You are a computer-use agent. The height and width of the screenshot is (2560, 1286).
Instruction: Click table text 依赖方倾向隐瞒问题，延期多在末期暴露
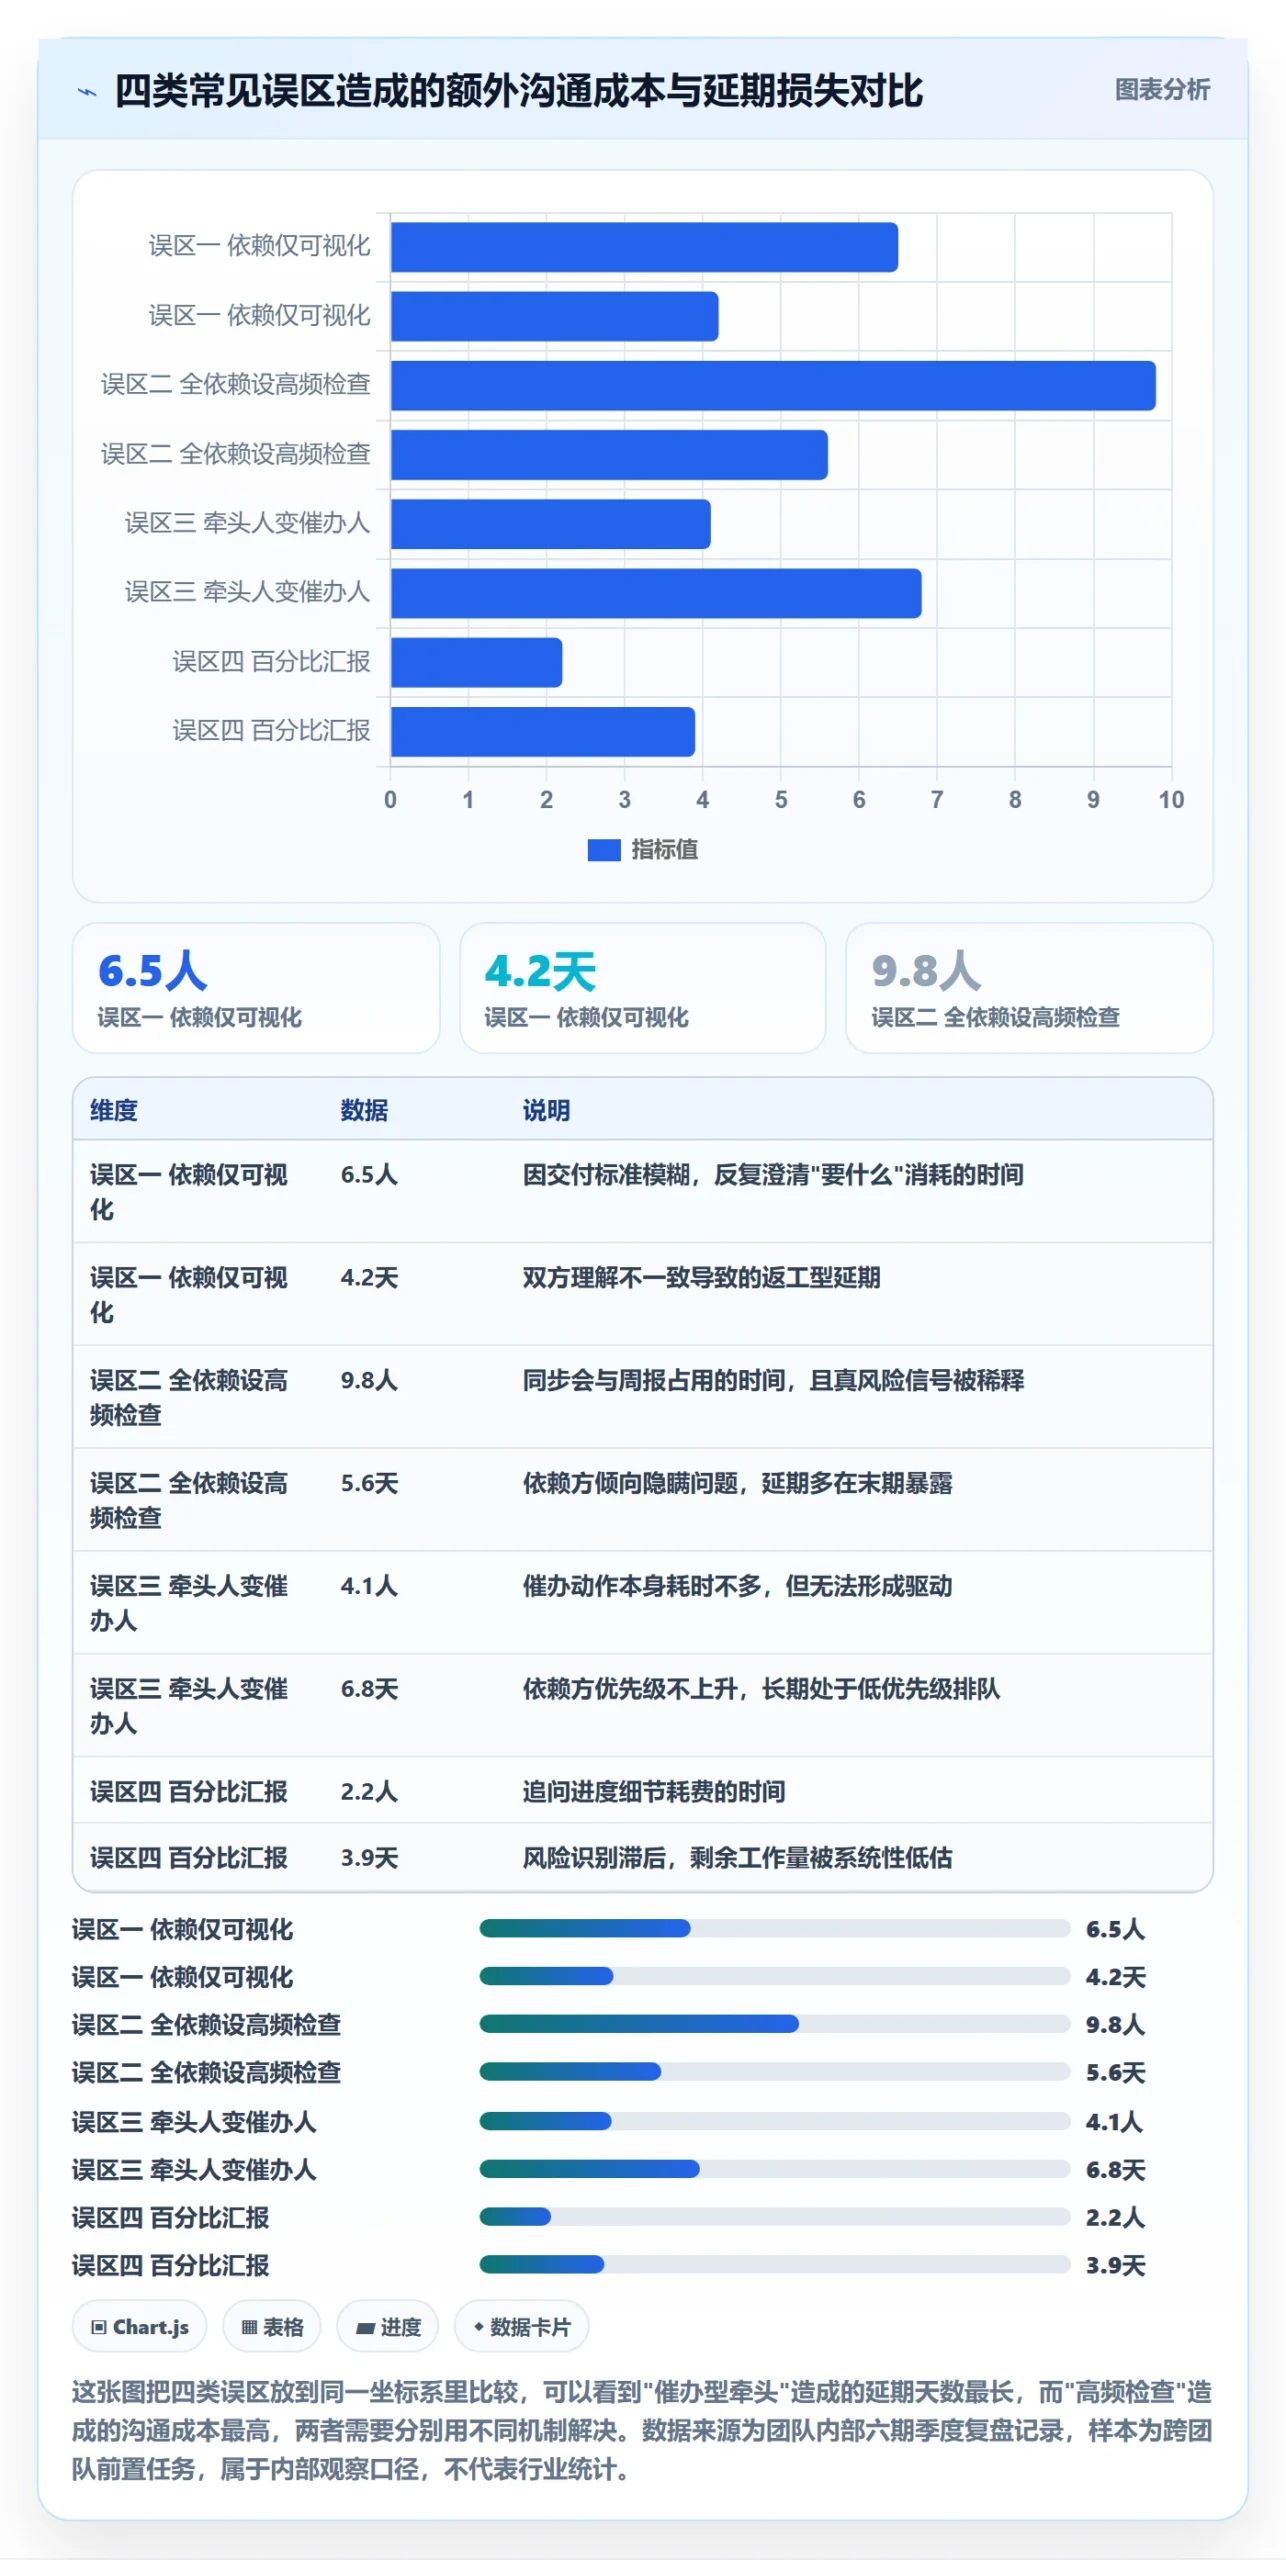coord(737,1483)
